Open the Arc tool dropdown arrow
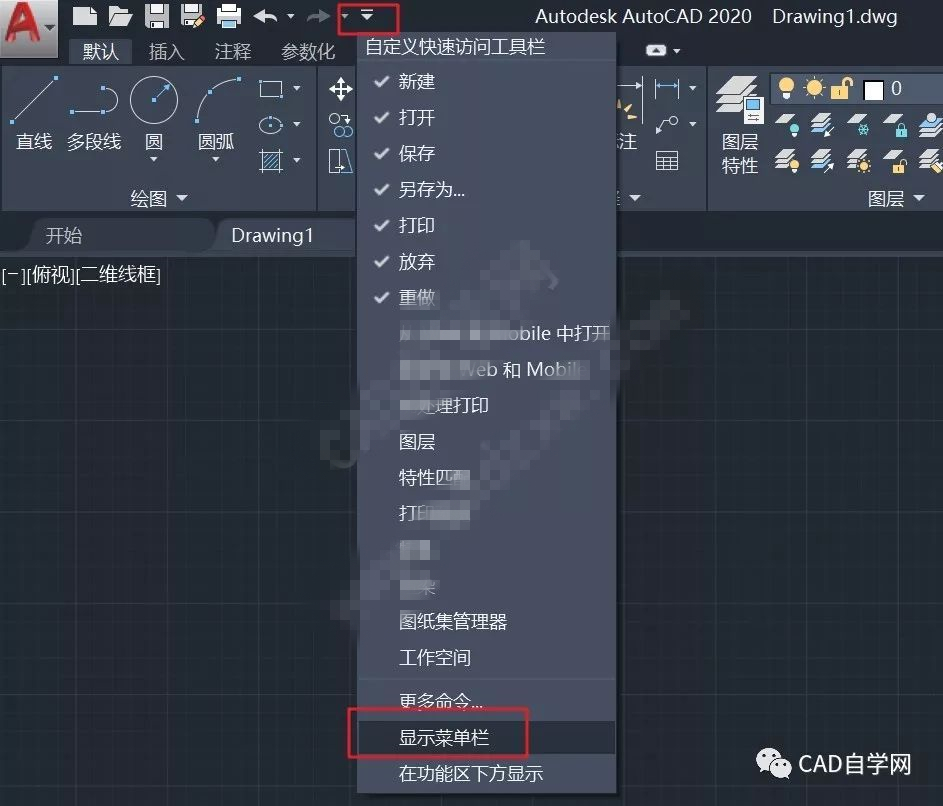 pos(216,159)
